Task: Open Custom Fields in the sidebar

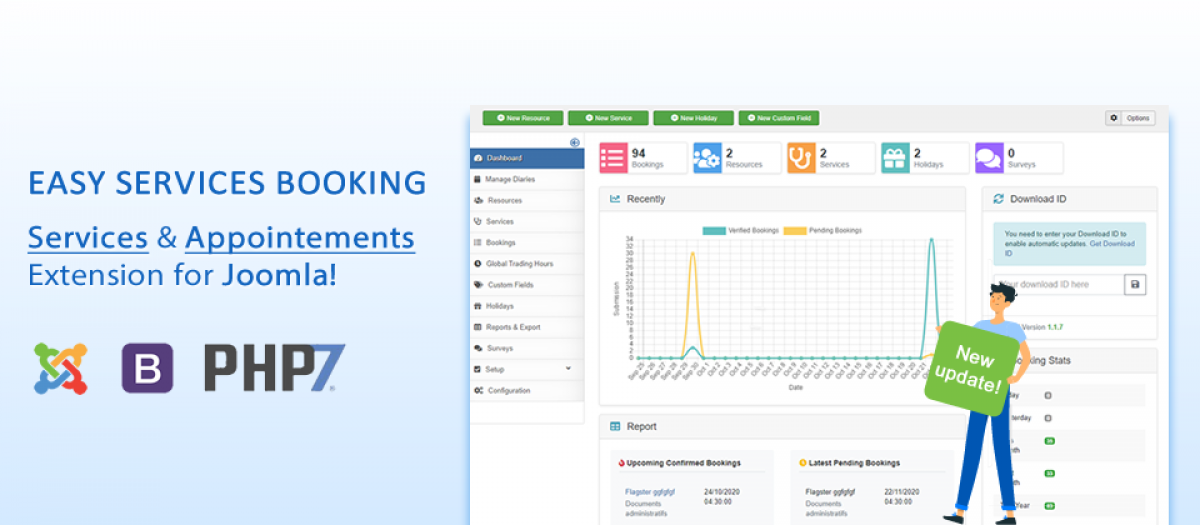Action: 527,285
